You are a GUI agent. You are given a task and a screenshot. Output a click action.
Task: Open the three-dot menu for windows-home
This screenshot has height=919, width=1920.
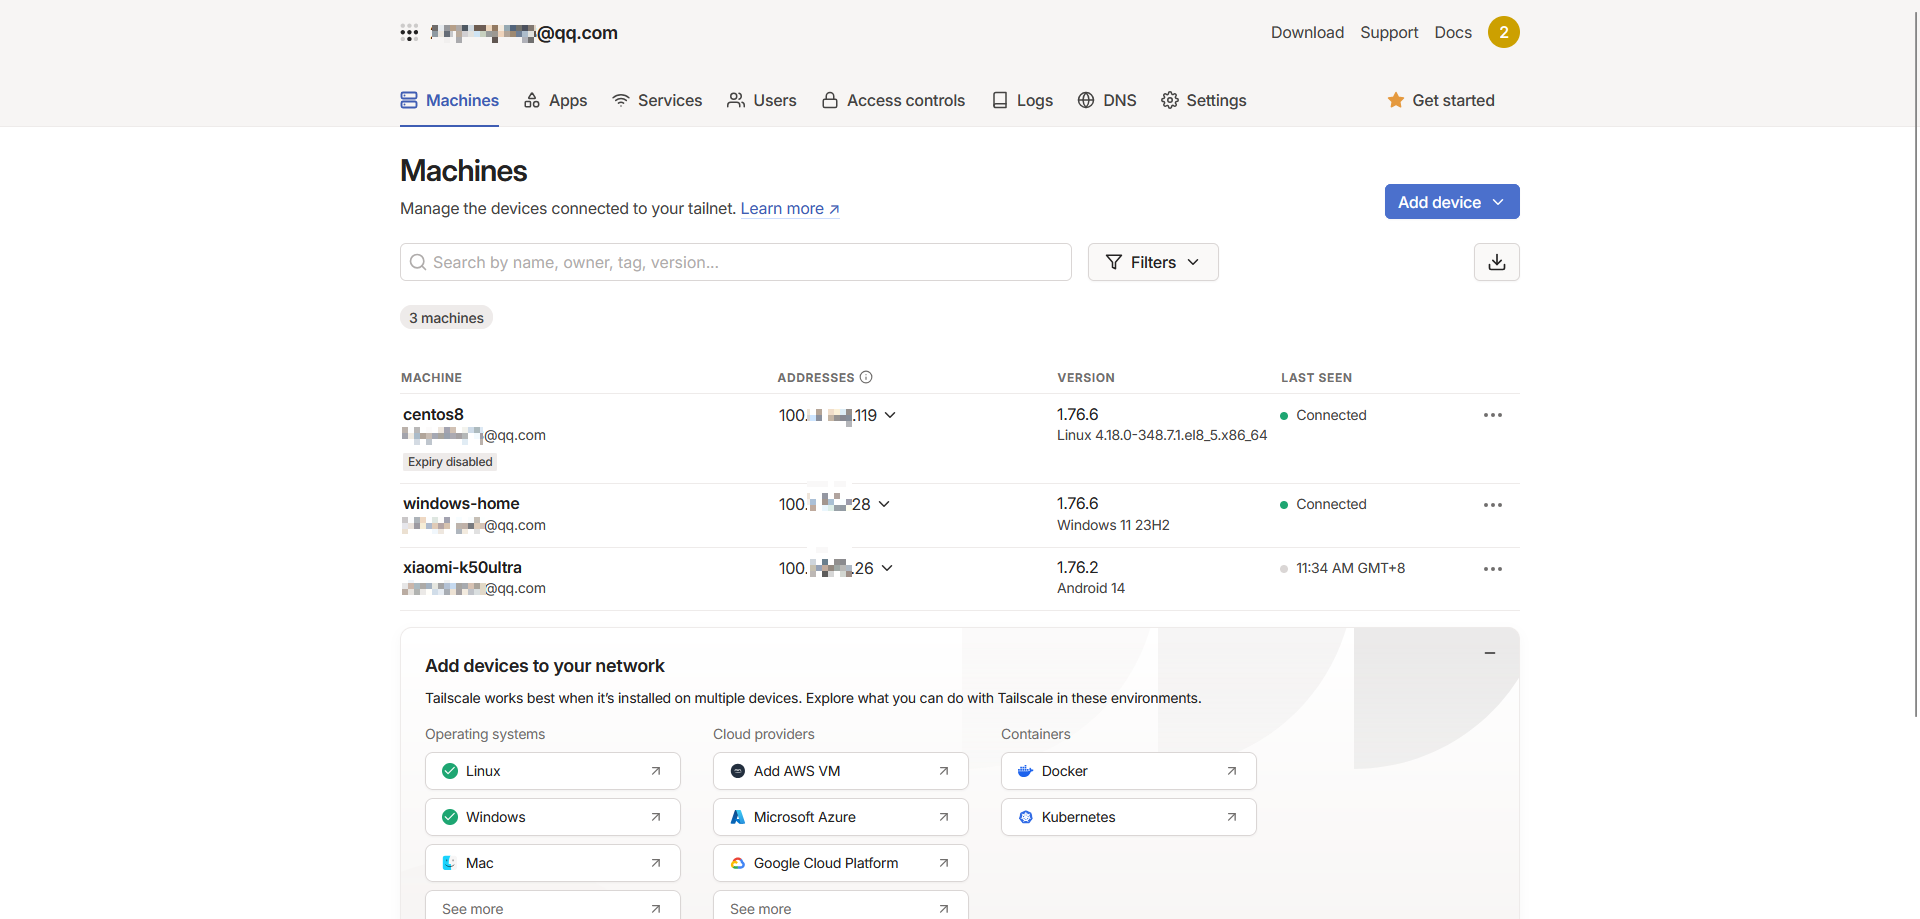point(1492,505)
